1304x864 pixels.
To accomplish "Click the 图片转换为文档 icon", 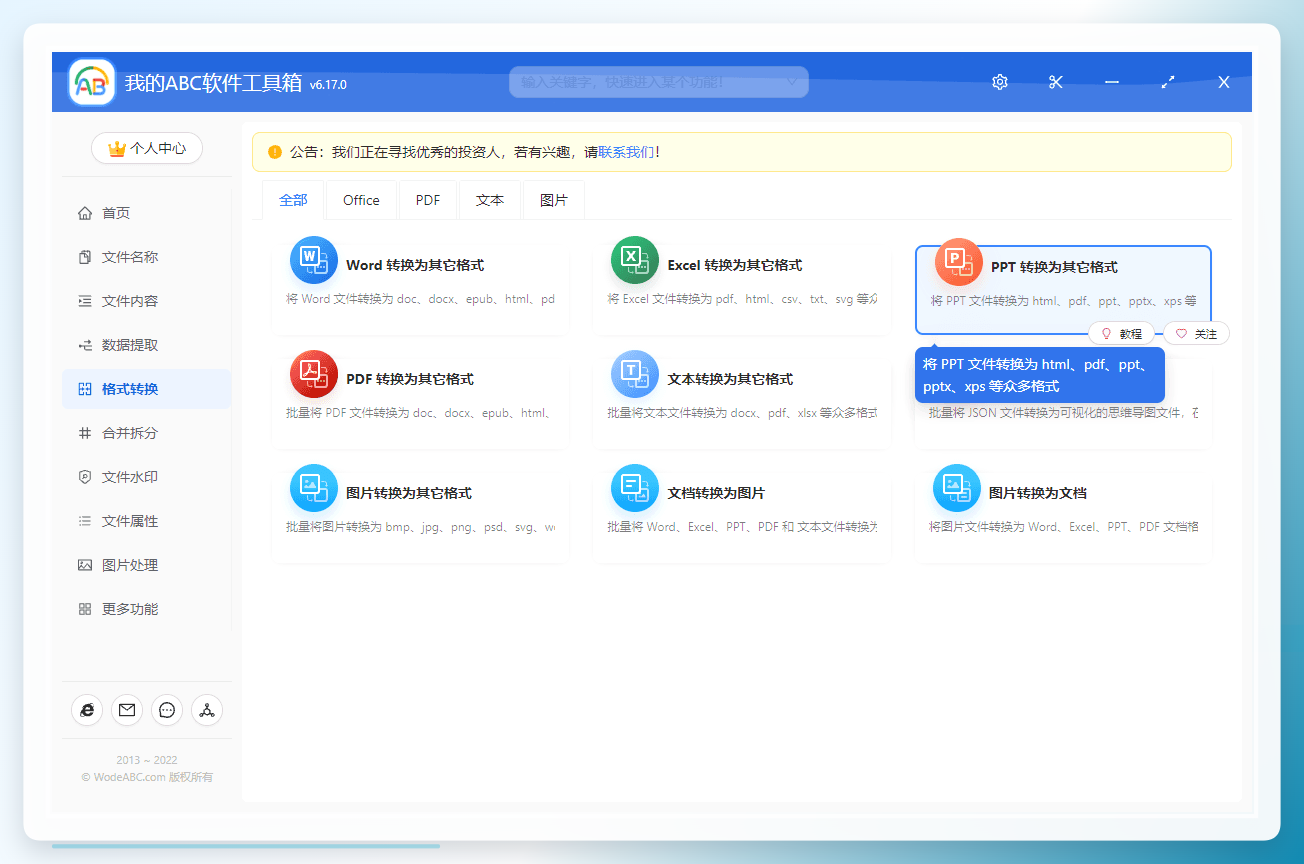I will pos(957,488).
